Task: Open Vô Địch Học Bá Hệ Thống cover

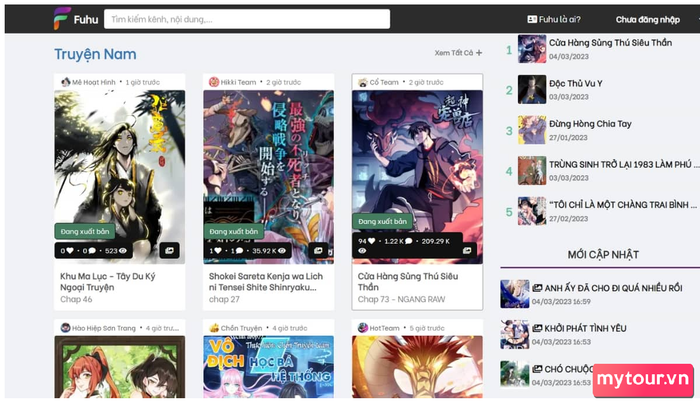Action: 268,367
